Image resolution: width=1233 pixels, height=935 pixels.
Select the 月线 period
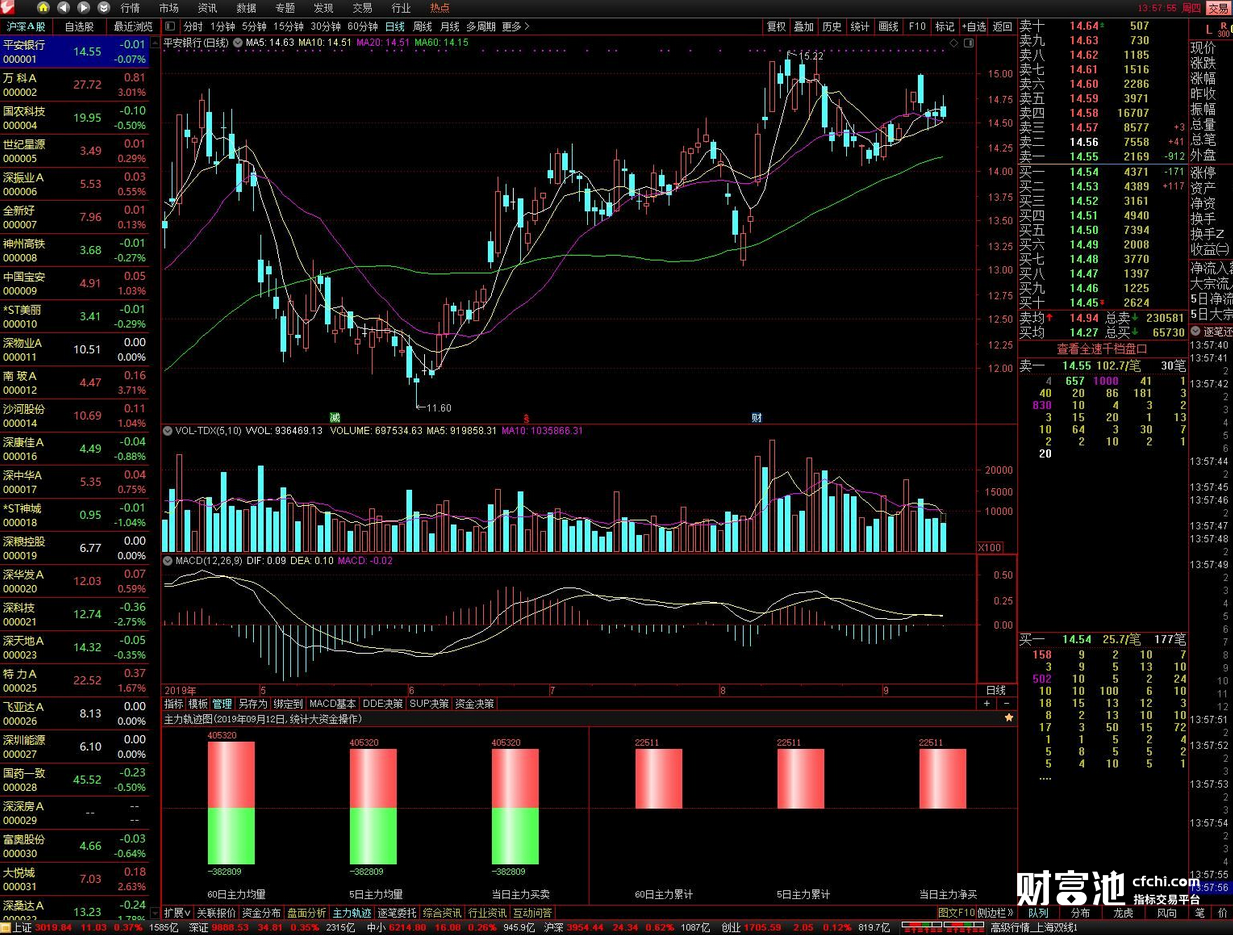(x=450, y=27)
